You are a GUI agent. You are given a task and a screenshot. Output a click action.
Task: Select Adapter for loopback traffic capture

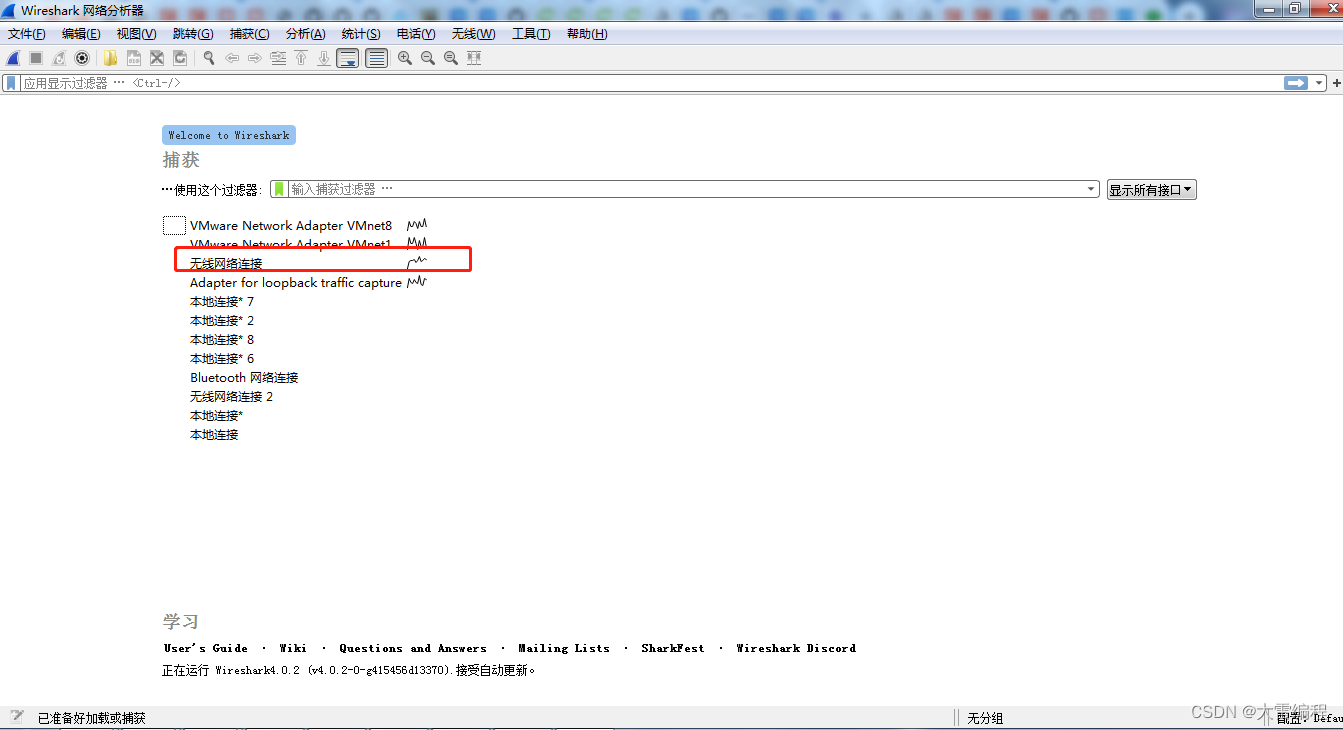tap(296, 283)
